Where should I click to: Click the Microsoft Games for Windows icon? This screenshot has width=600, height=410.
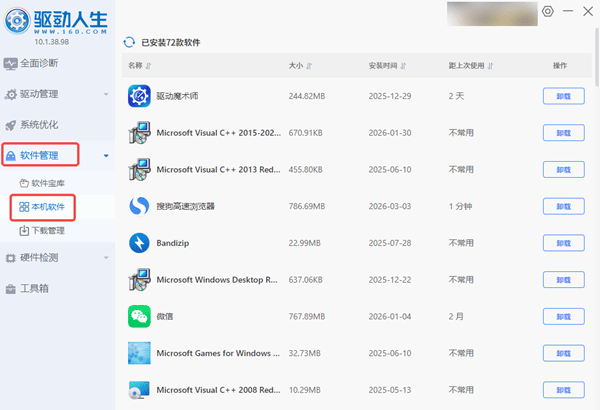click(139, 353)
